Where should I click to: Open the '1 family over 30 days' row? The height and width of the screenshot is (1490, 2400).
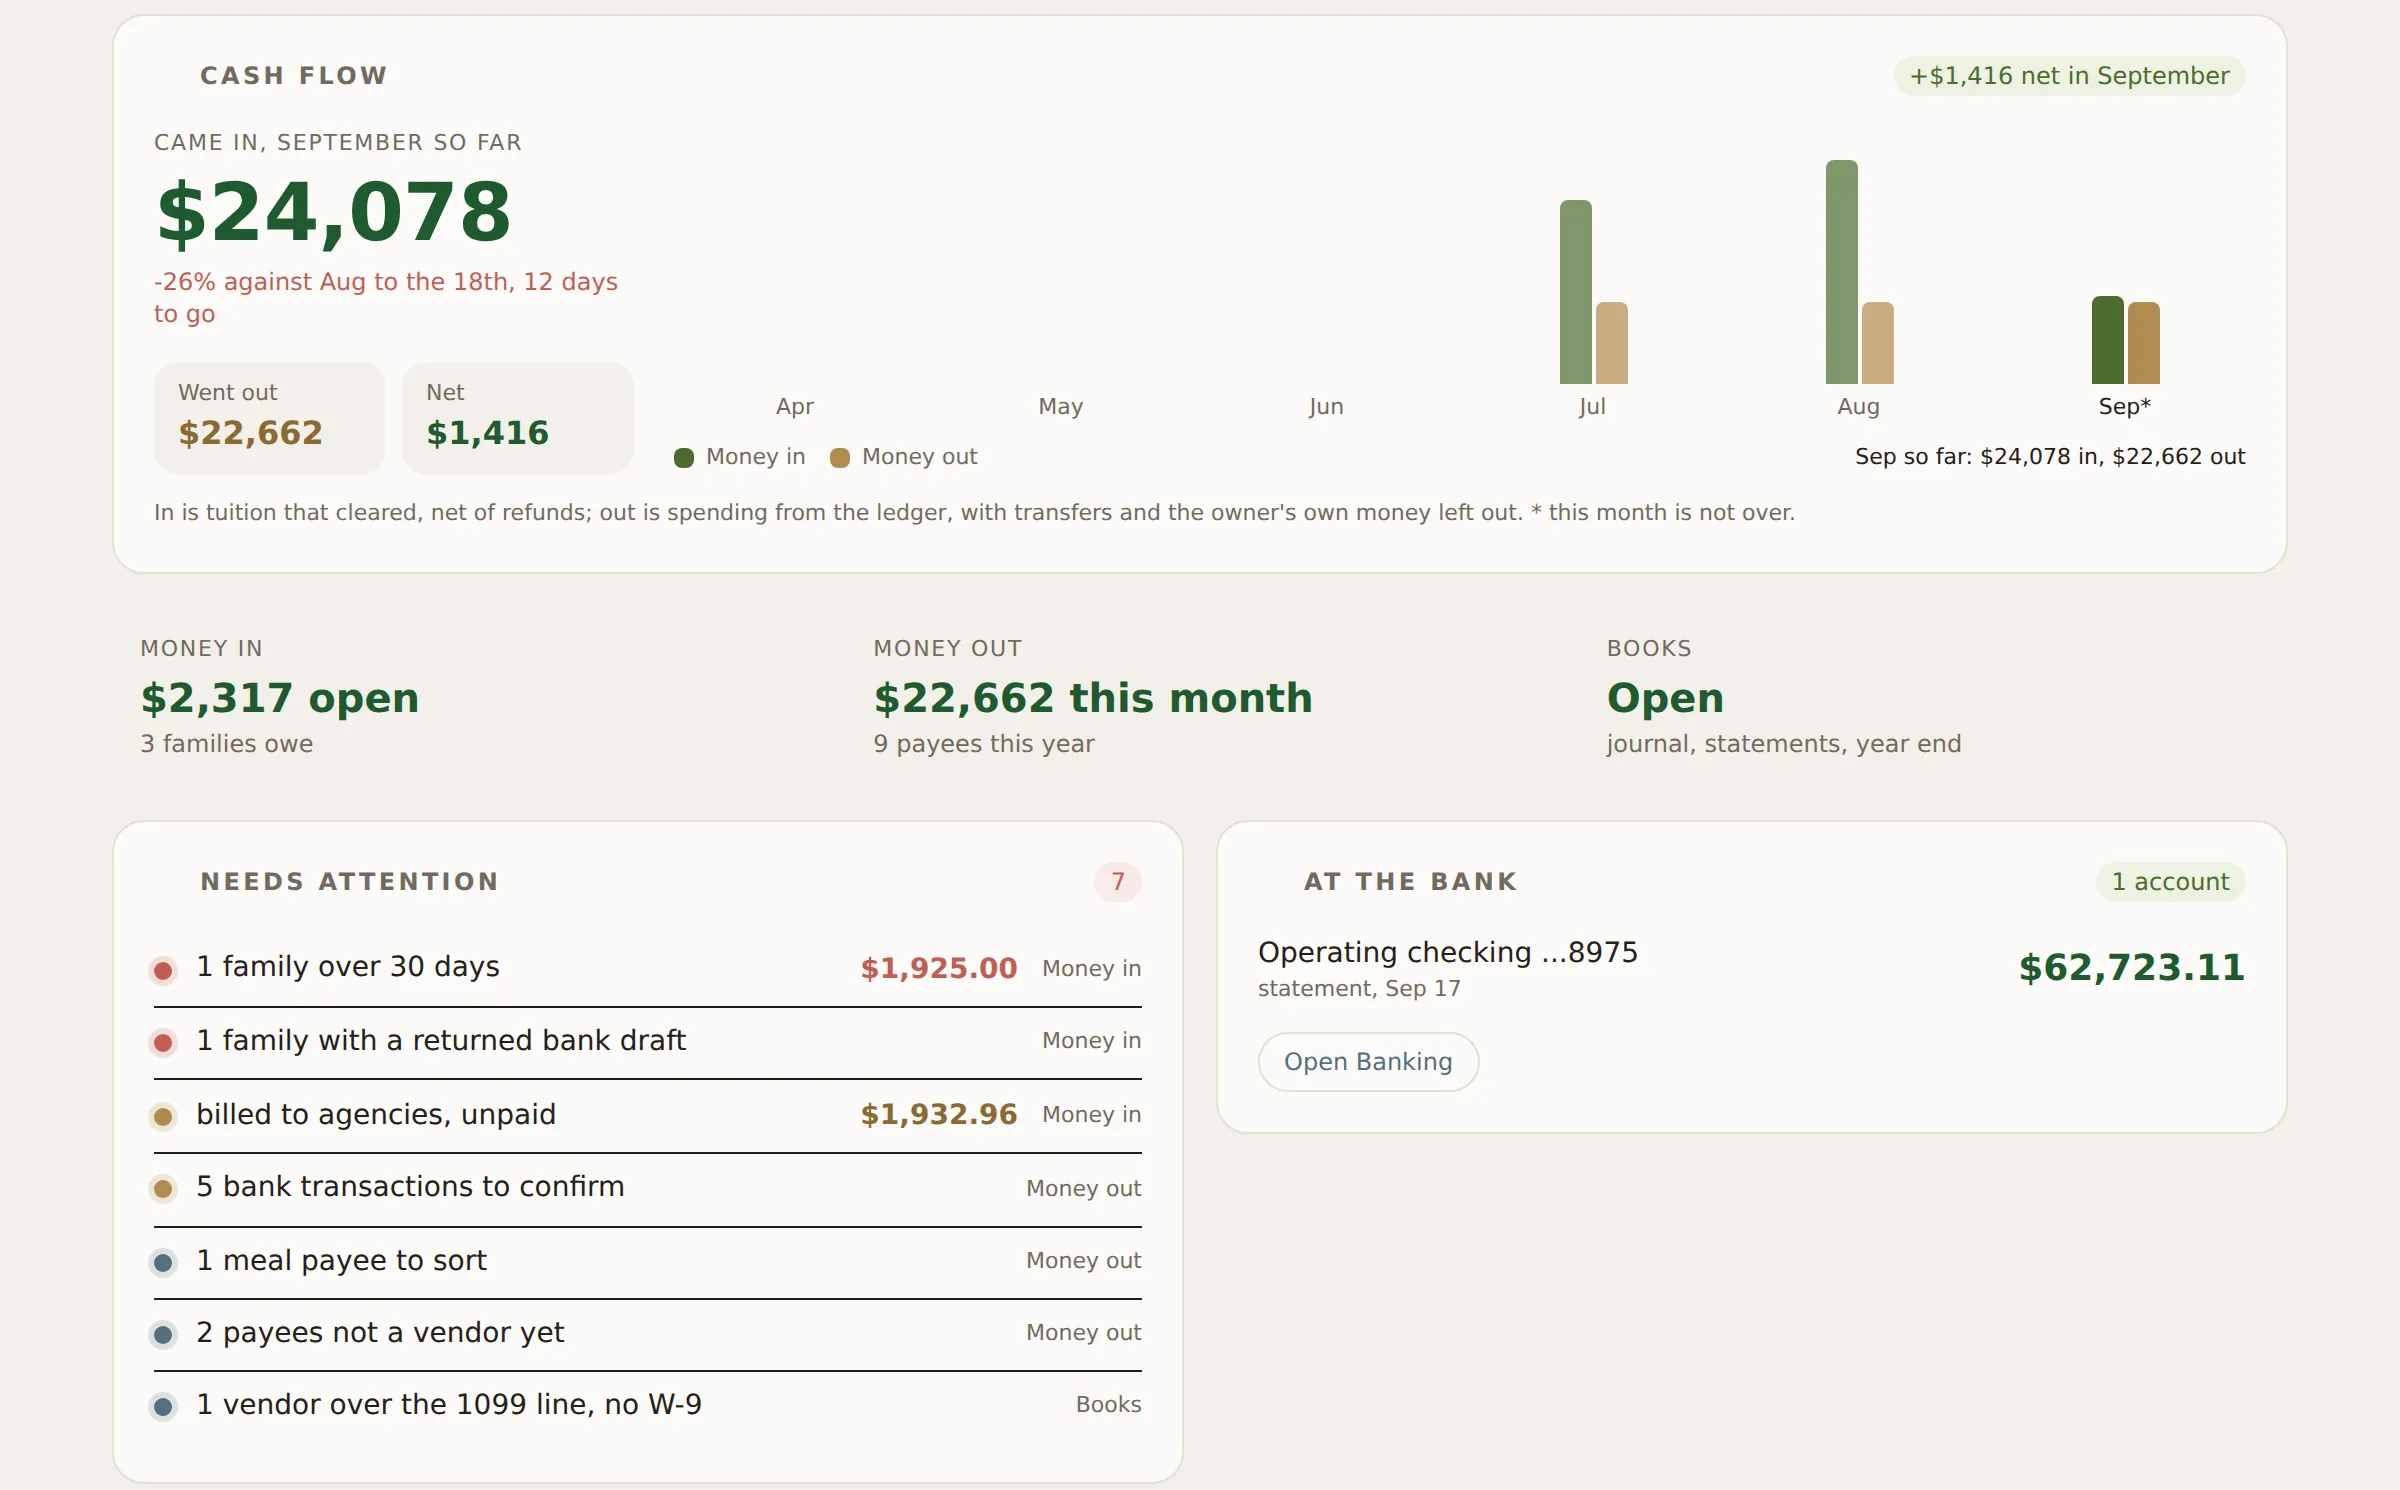click(x=648, y=968)
